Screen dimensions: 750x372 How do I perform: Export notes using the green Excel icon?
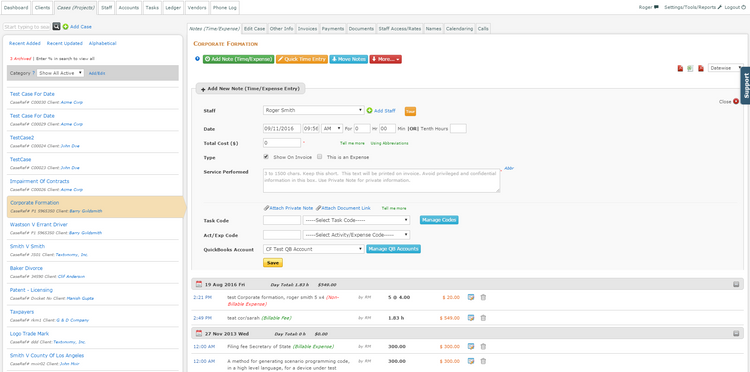tap(690, 68)
